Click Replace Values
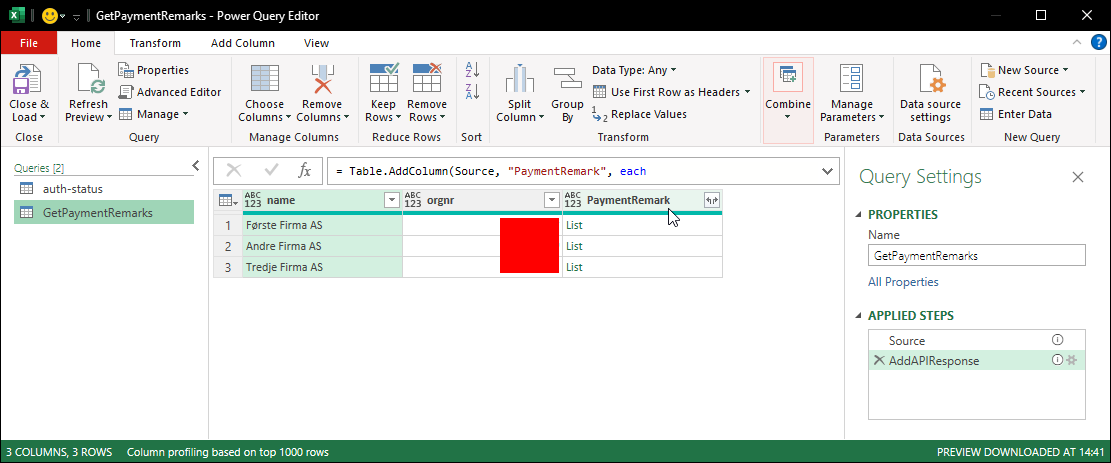Screen dimensions: 1111x463 pyautogui.click(x=639, y=113)
